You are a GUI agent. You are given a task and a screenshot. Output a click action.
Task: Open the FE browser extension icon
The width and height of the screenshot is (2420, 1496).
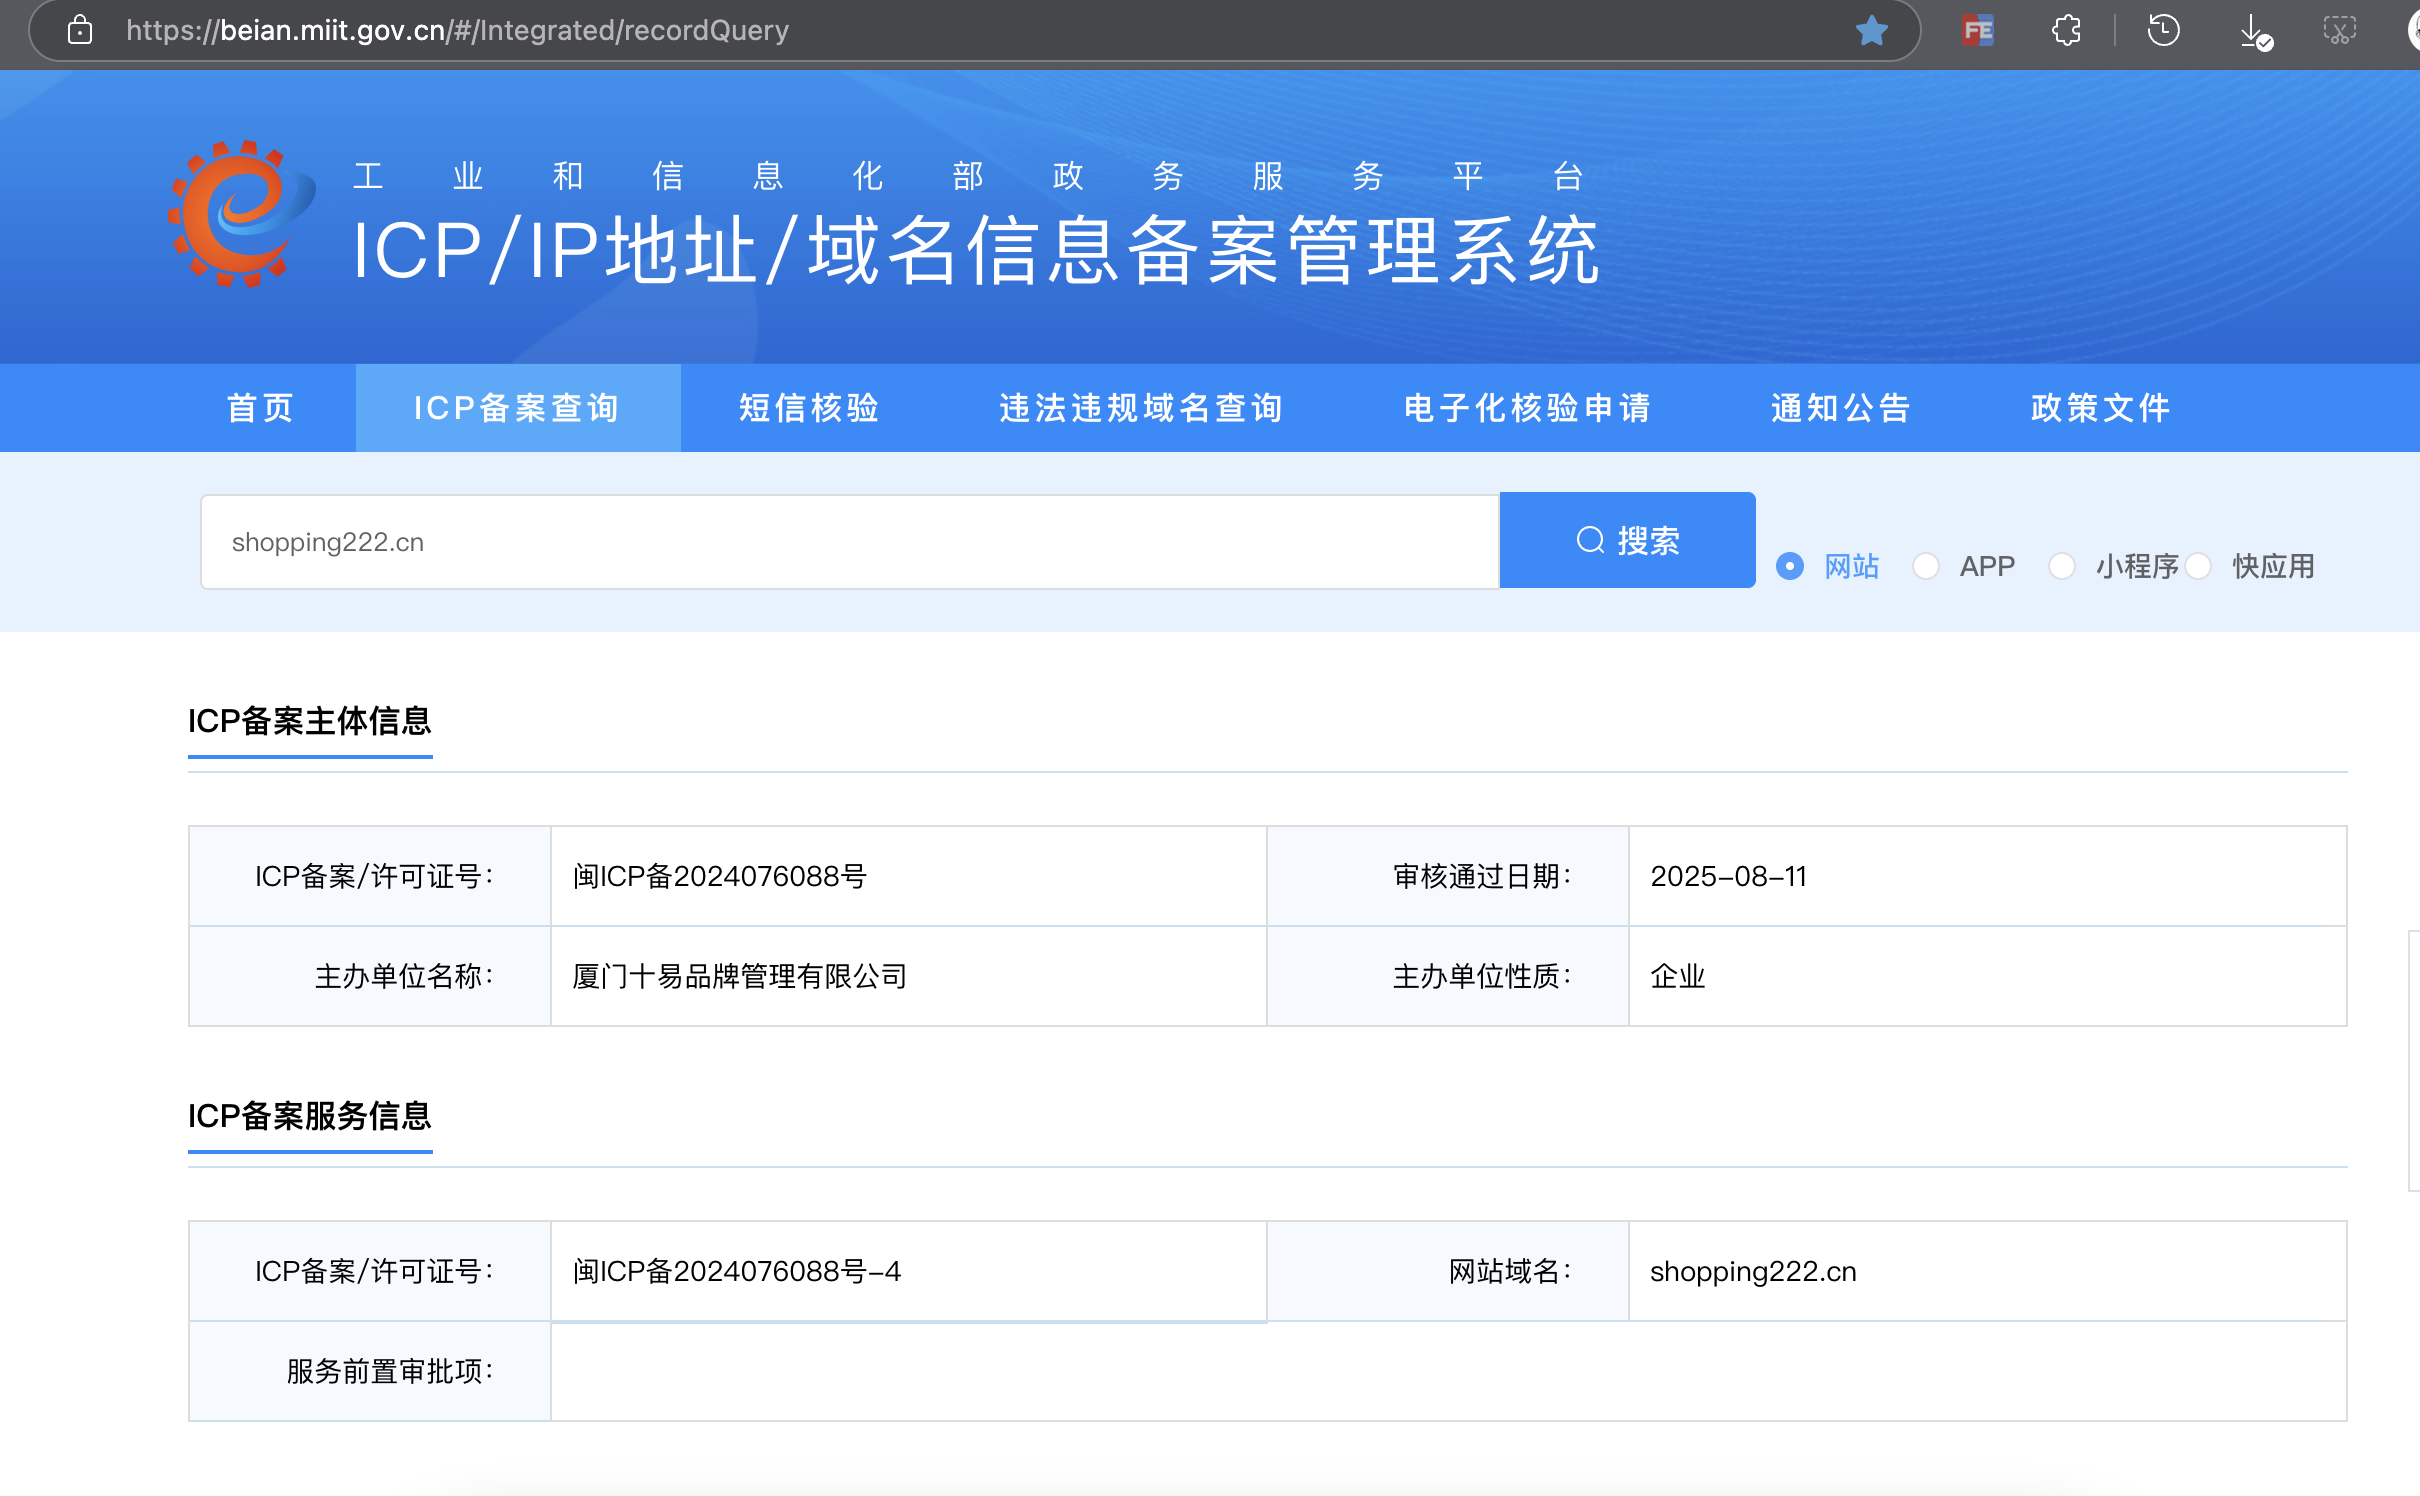click(1977, 31)
